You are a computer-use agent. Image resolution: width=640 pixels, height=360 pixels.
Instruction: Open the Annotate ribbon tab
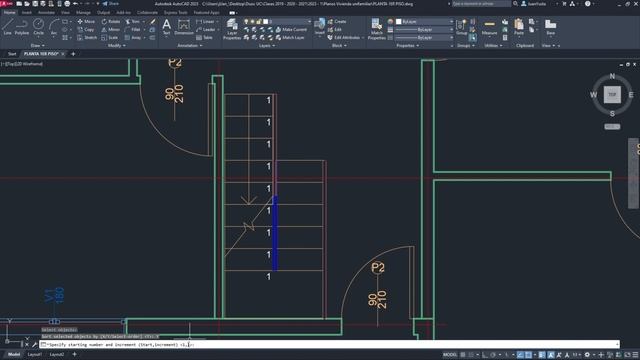[x=46, y=13]
